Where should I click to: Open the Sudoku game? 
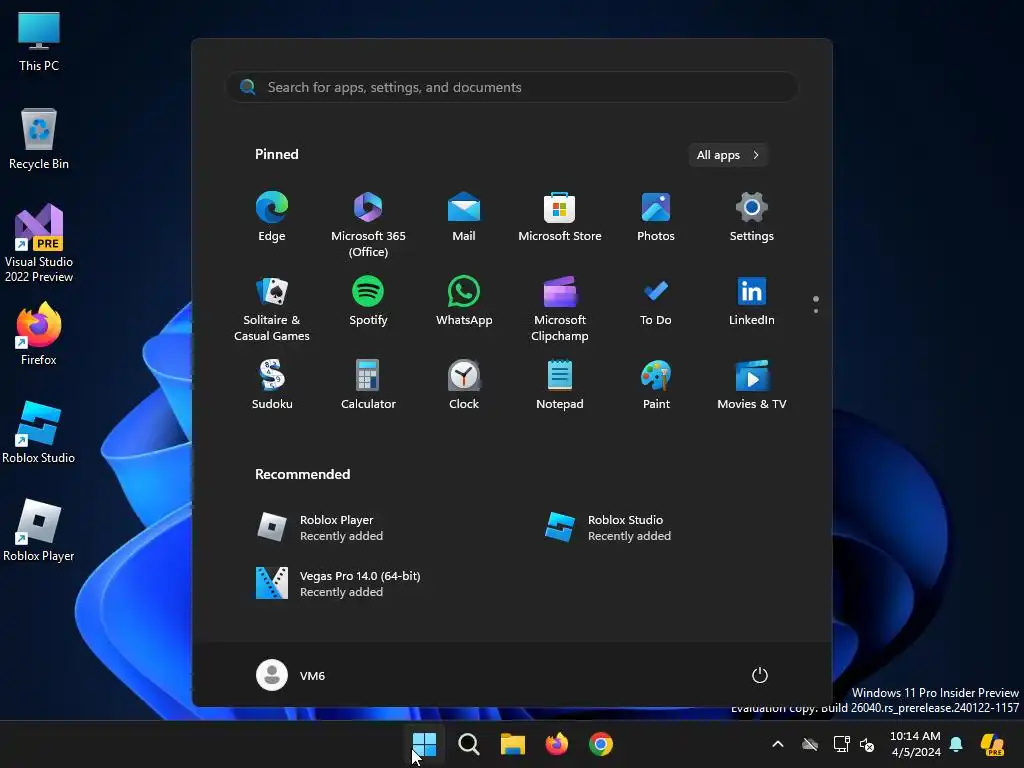point(272,385)
